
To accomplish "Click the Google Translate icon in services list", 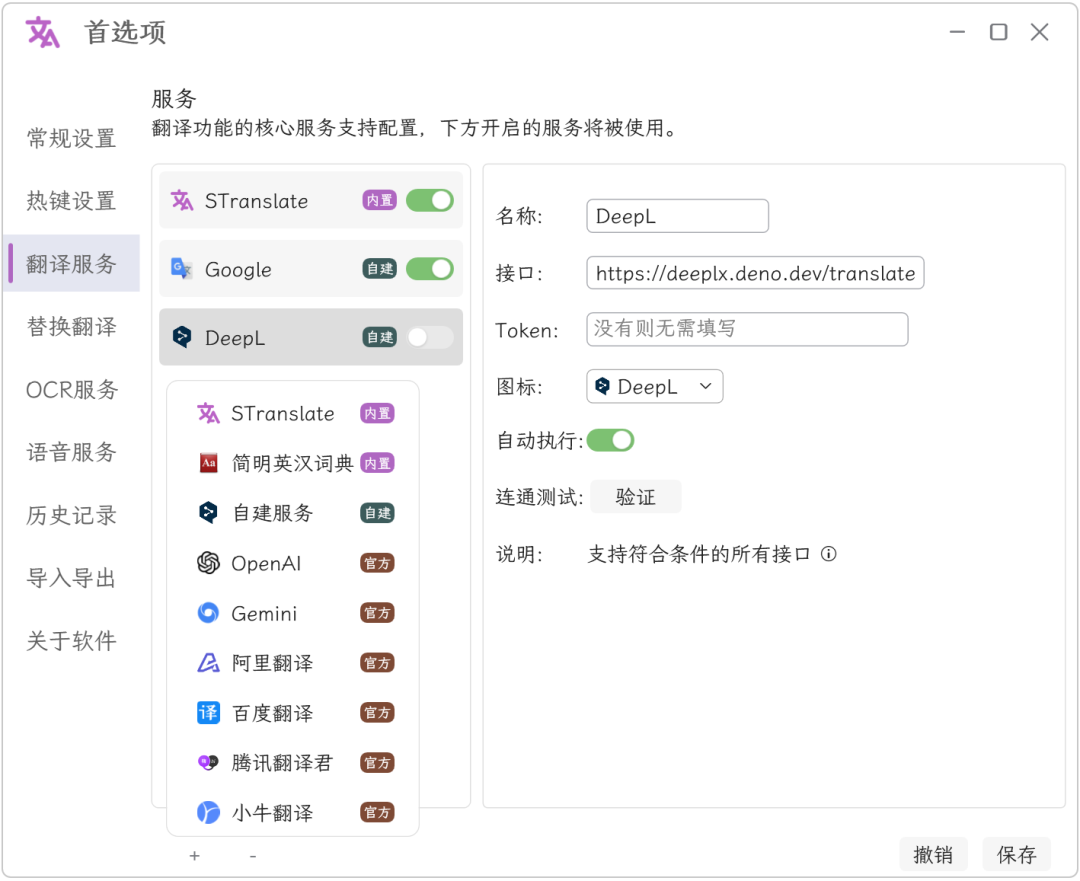I will click(182, 269).
